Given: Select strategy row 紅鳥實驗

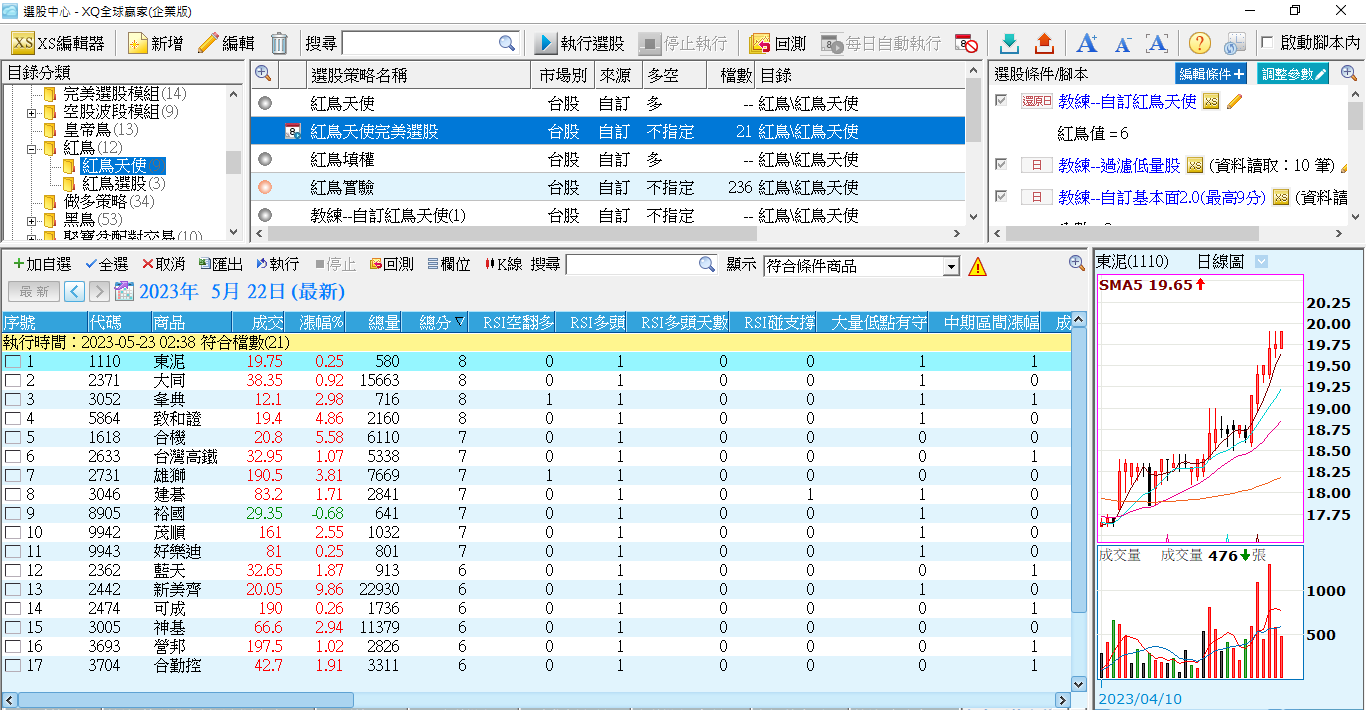Looking at the screenshot, I should coord(607,187).
